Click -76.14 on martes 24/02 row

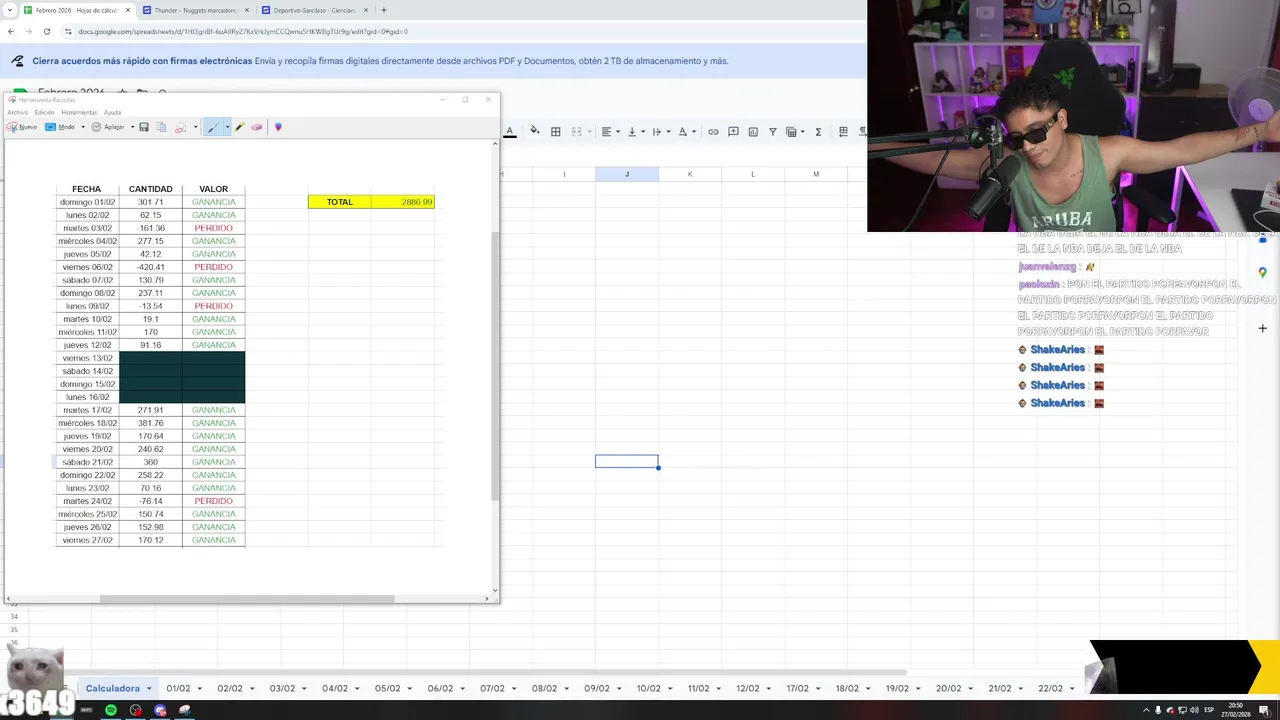coord(150,501)
